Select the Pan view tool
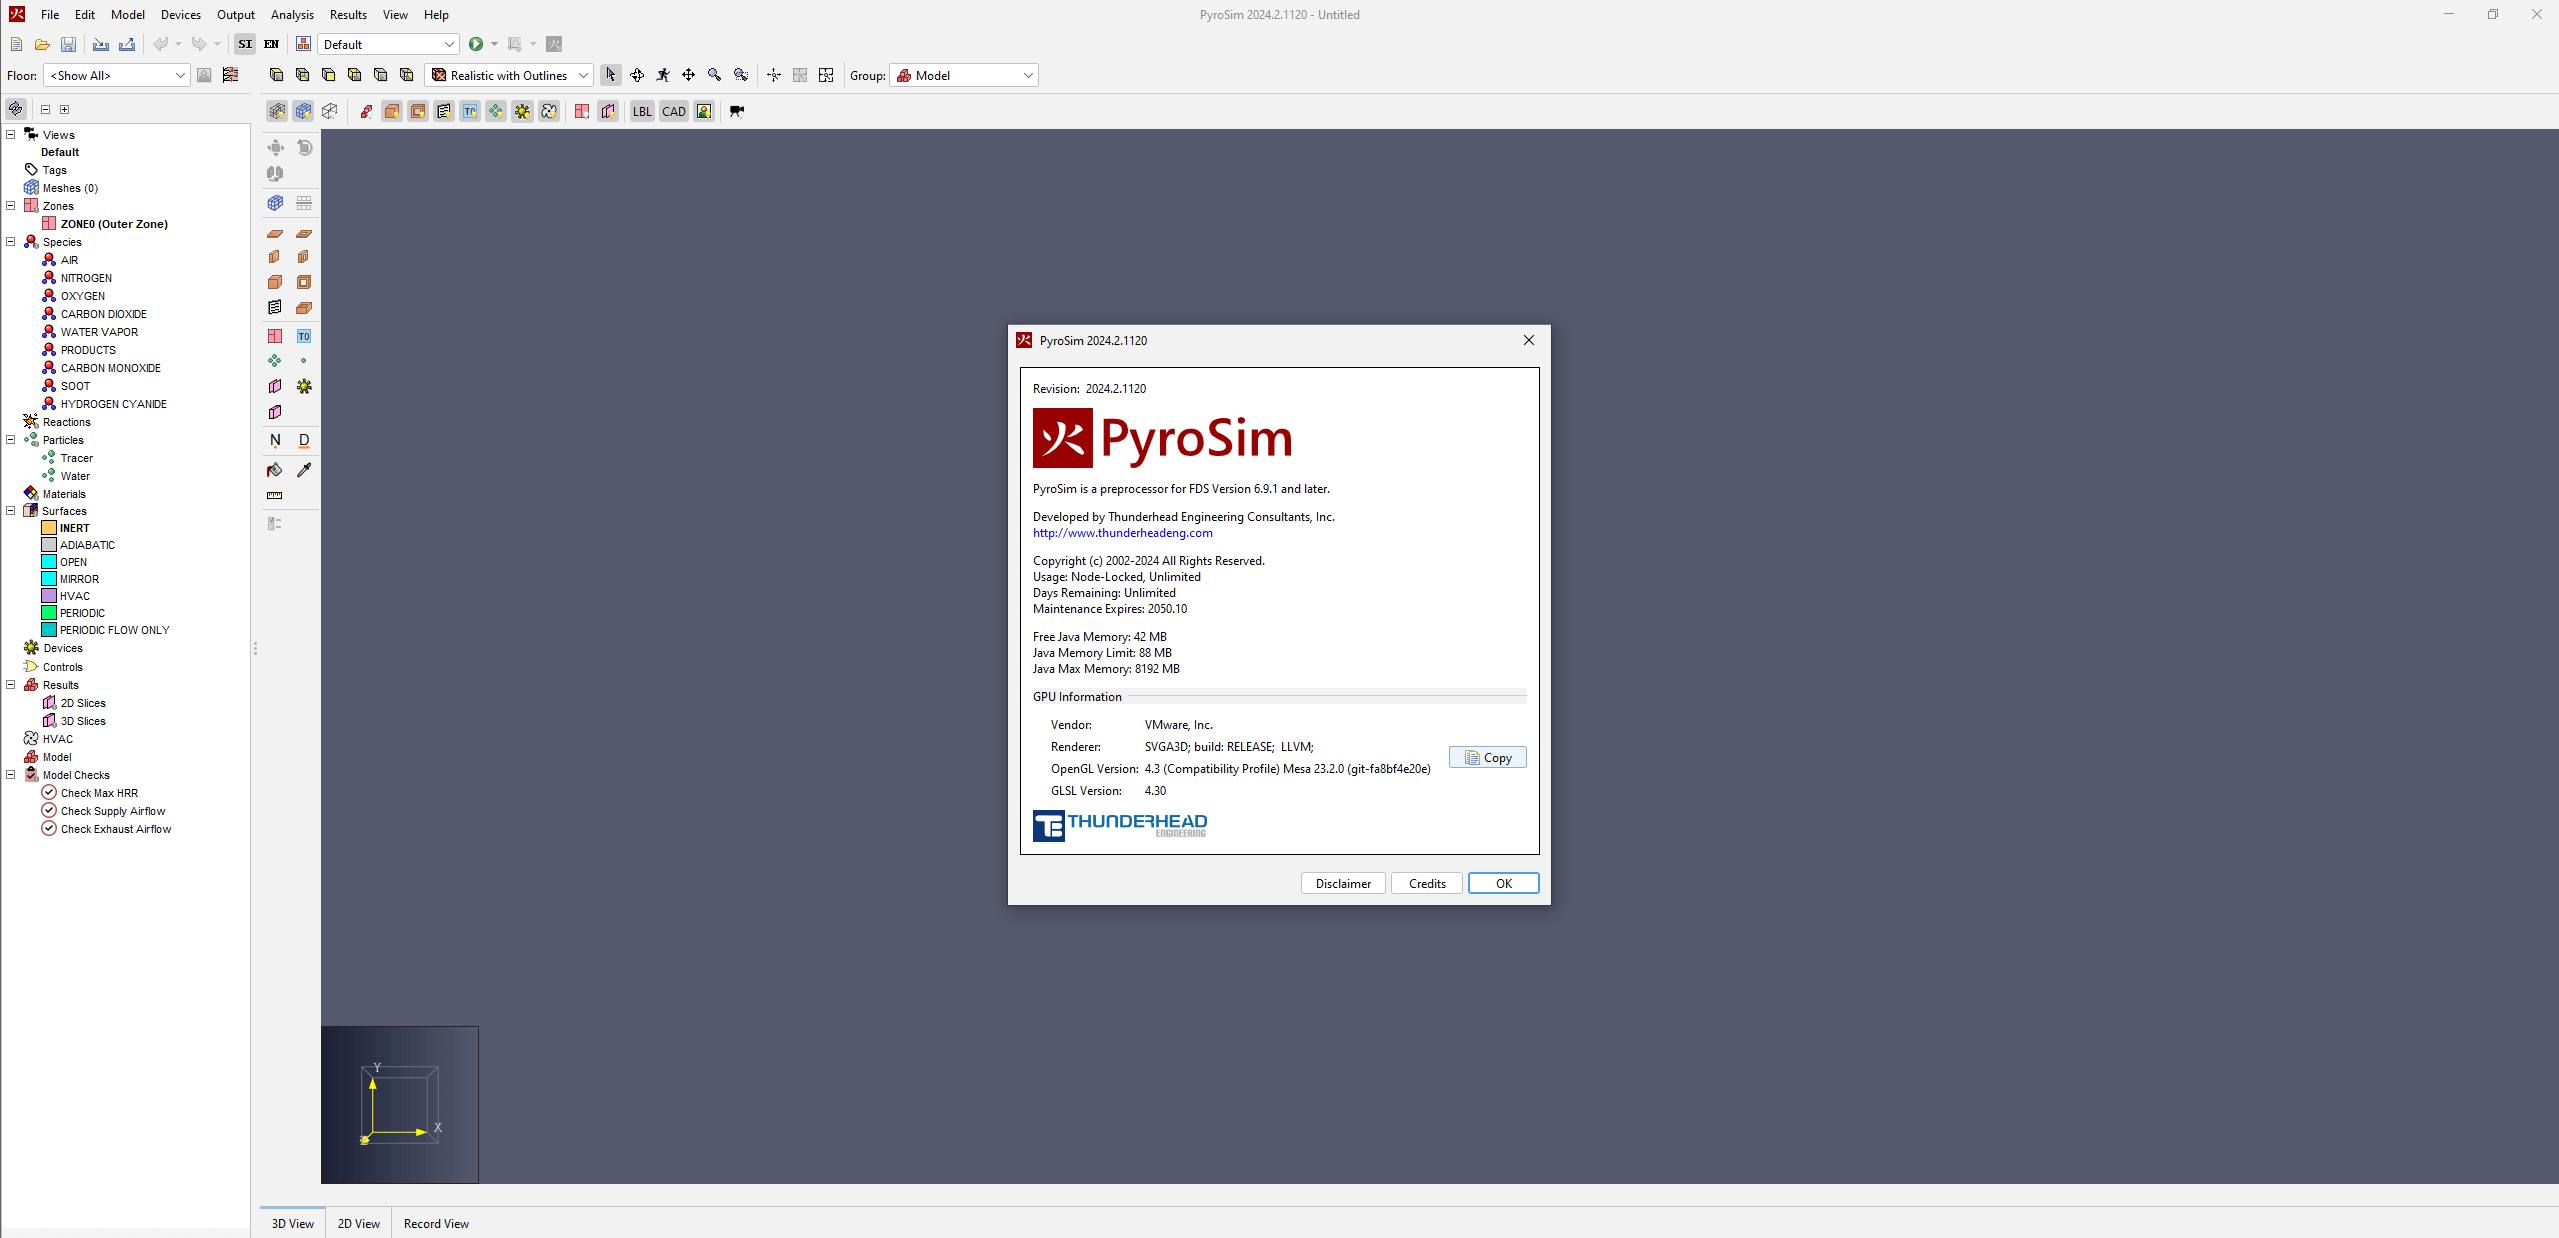The height and width of the screenshot is (1238, 2559). [x=689, y=75]
